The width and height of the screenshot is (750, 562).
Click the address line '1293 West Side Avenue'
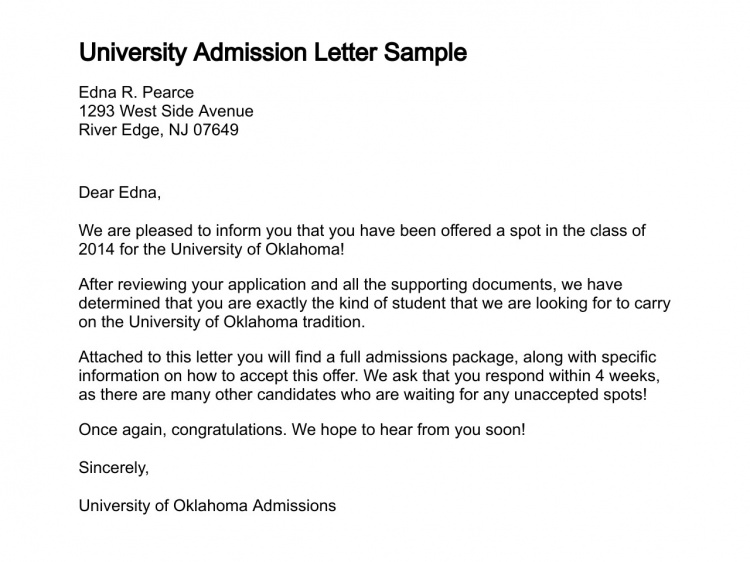tap(166, 111)
